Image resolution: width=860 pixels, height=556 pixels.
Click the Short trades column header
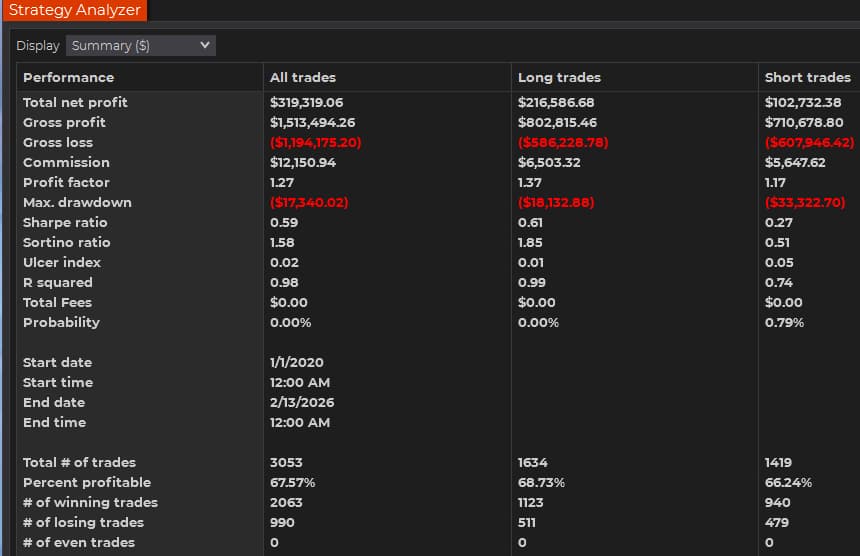pos(807,77)
